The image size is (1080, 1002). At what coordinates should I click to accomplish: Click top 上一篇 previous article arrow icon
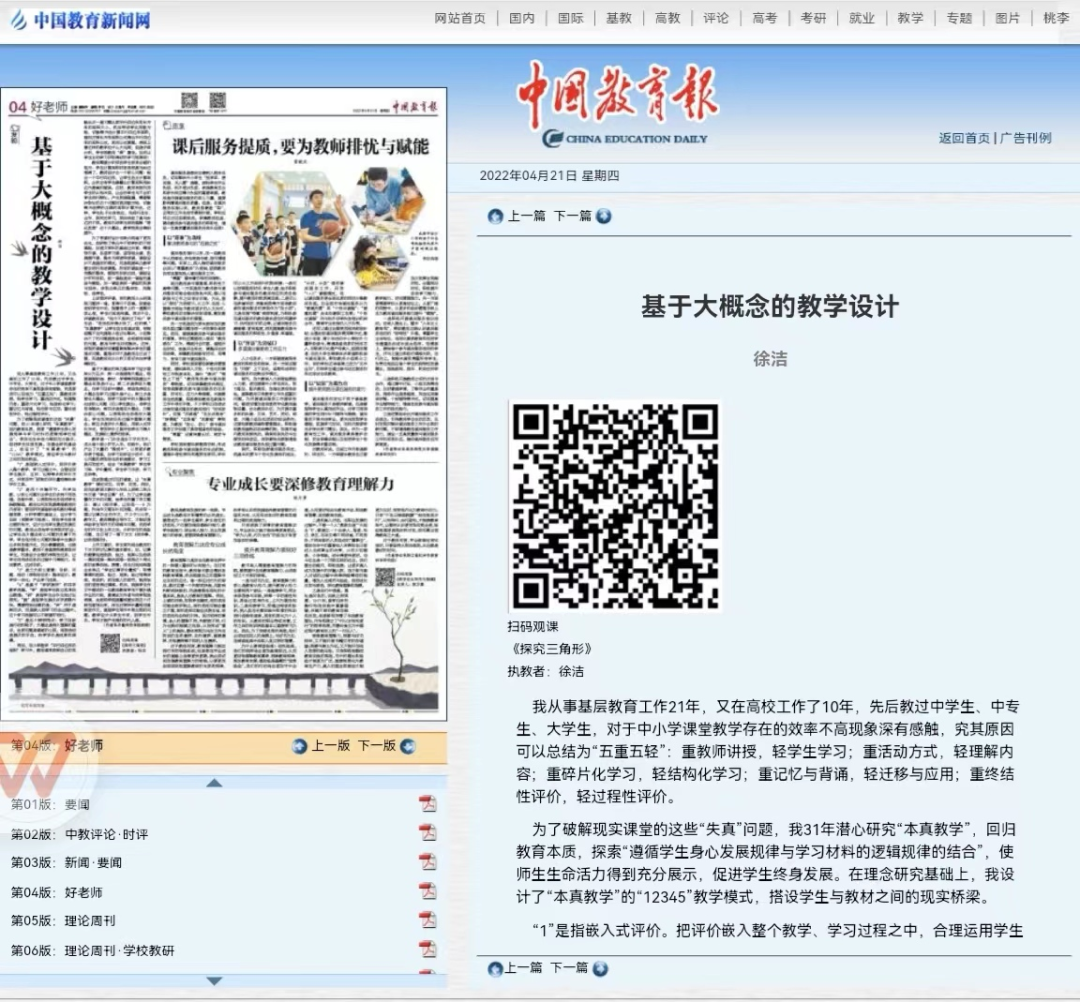(495, 216)
